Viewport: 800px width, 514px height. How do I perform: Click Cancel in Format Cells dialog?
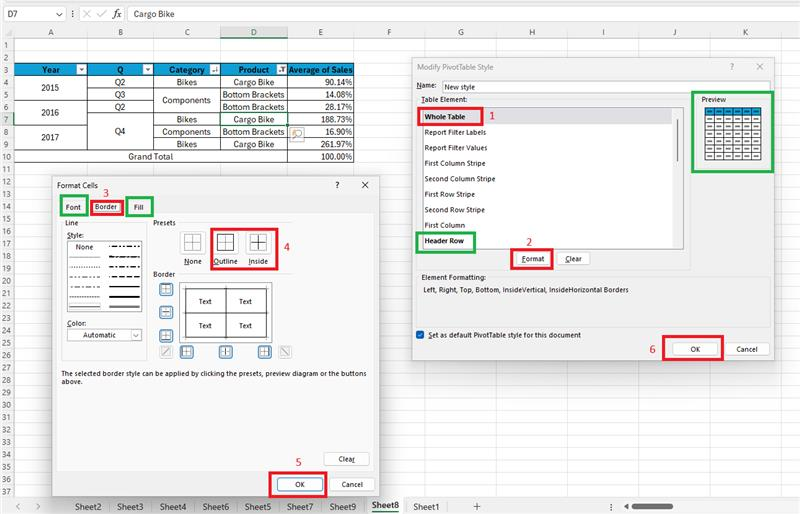352,484
